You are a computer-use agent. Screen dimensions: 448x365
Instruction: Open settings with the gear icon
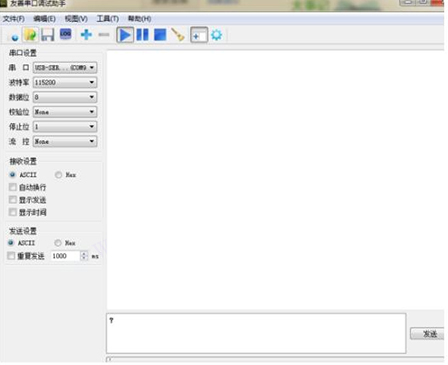tap(217, 35)
